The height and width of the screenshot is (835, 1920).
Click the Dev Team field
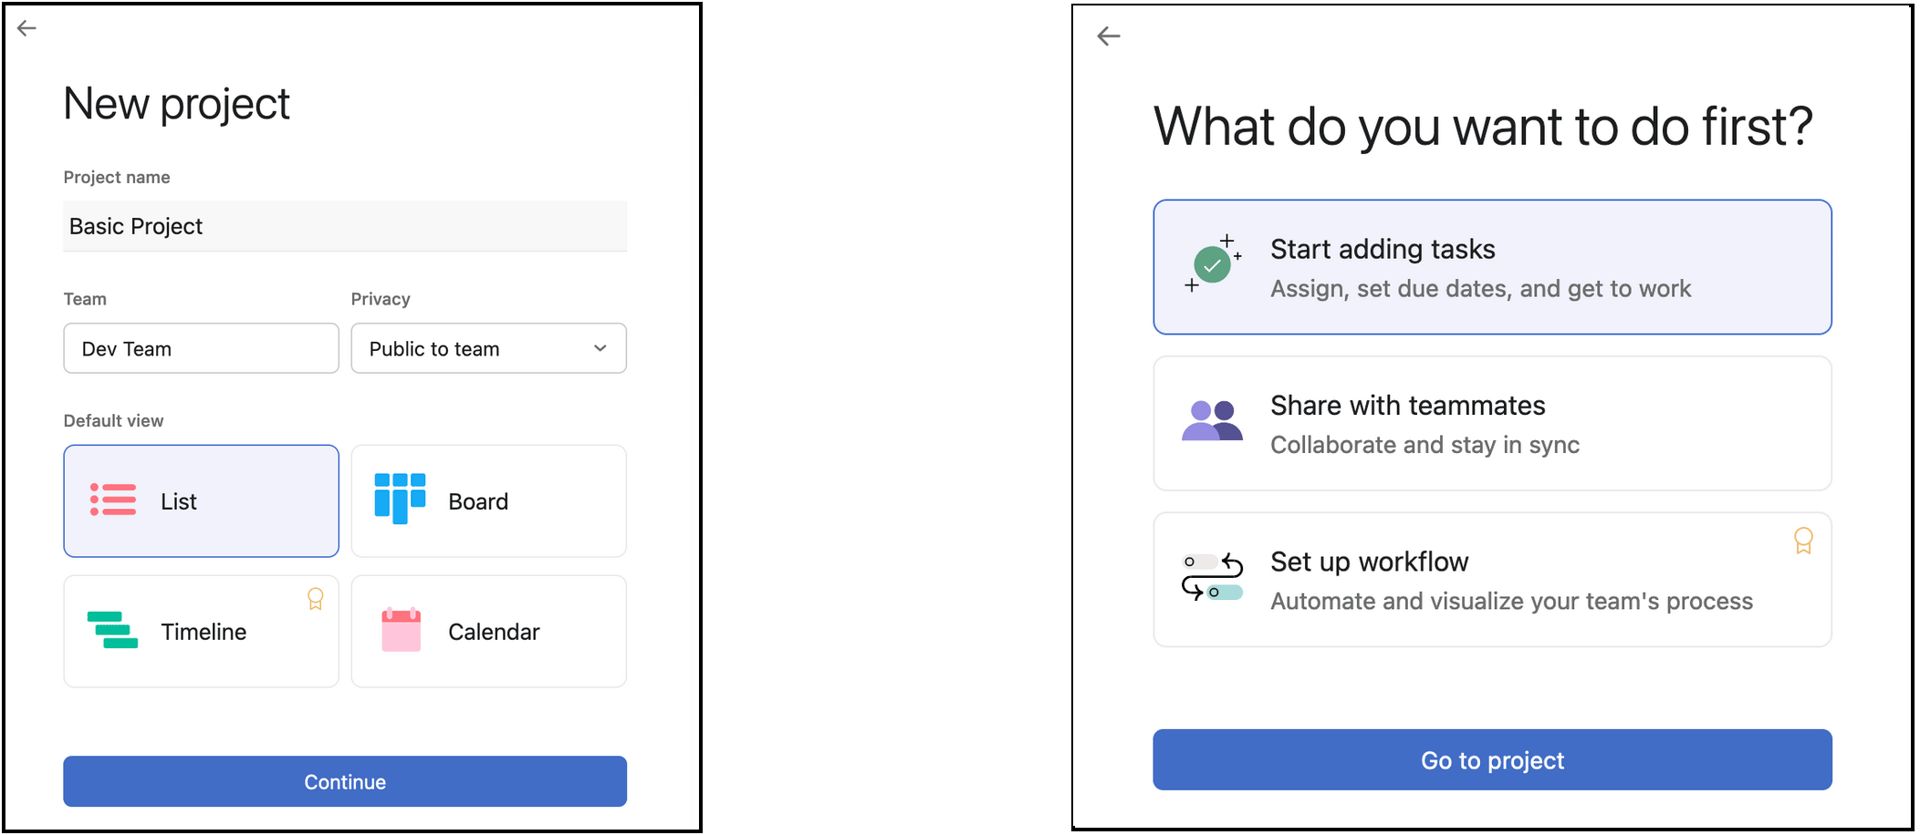[201, 348]
